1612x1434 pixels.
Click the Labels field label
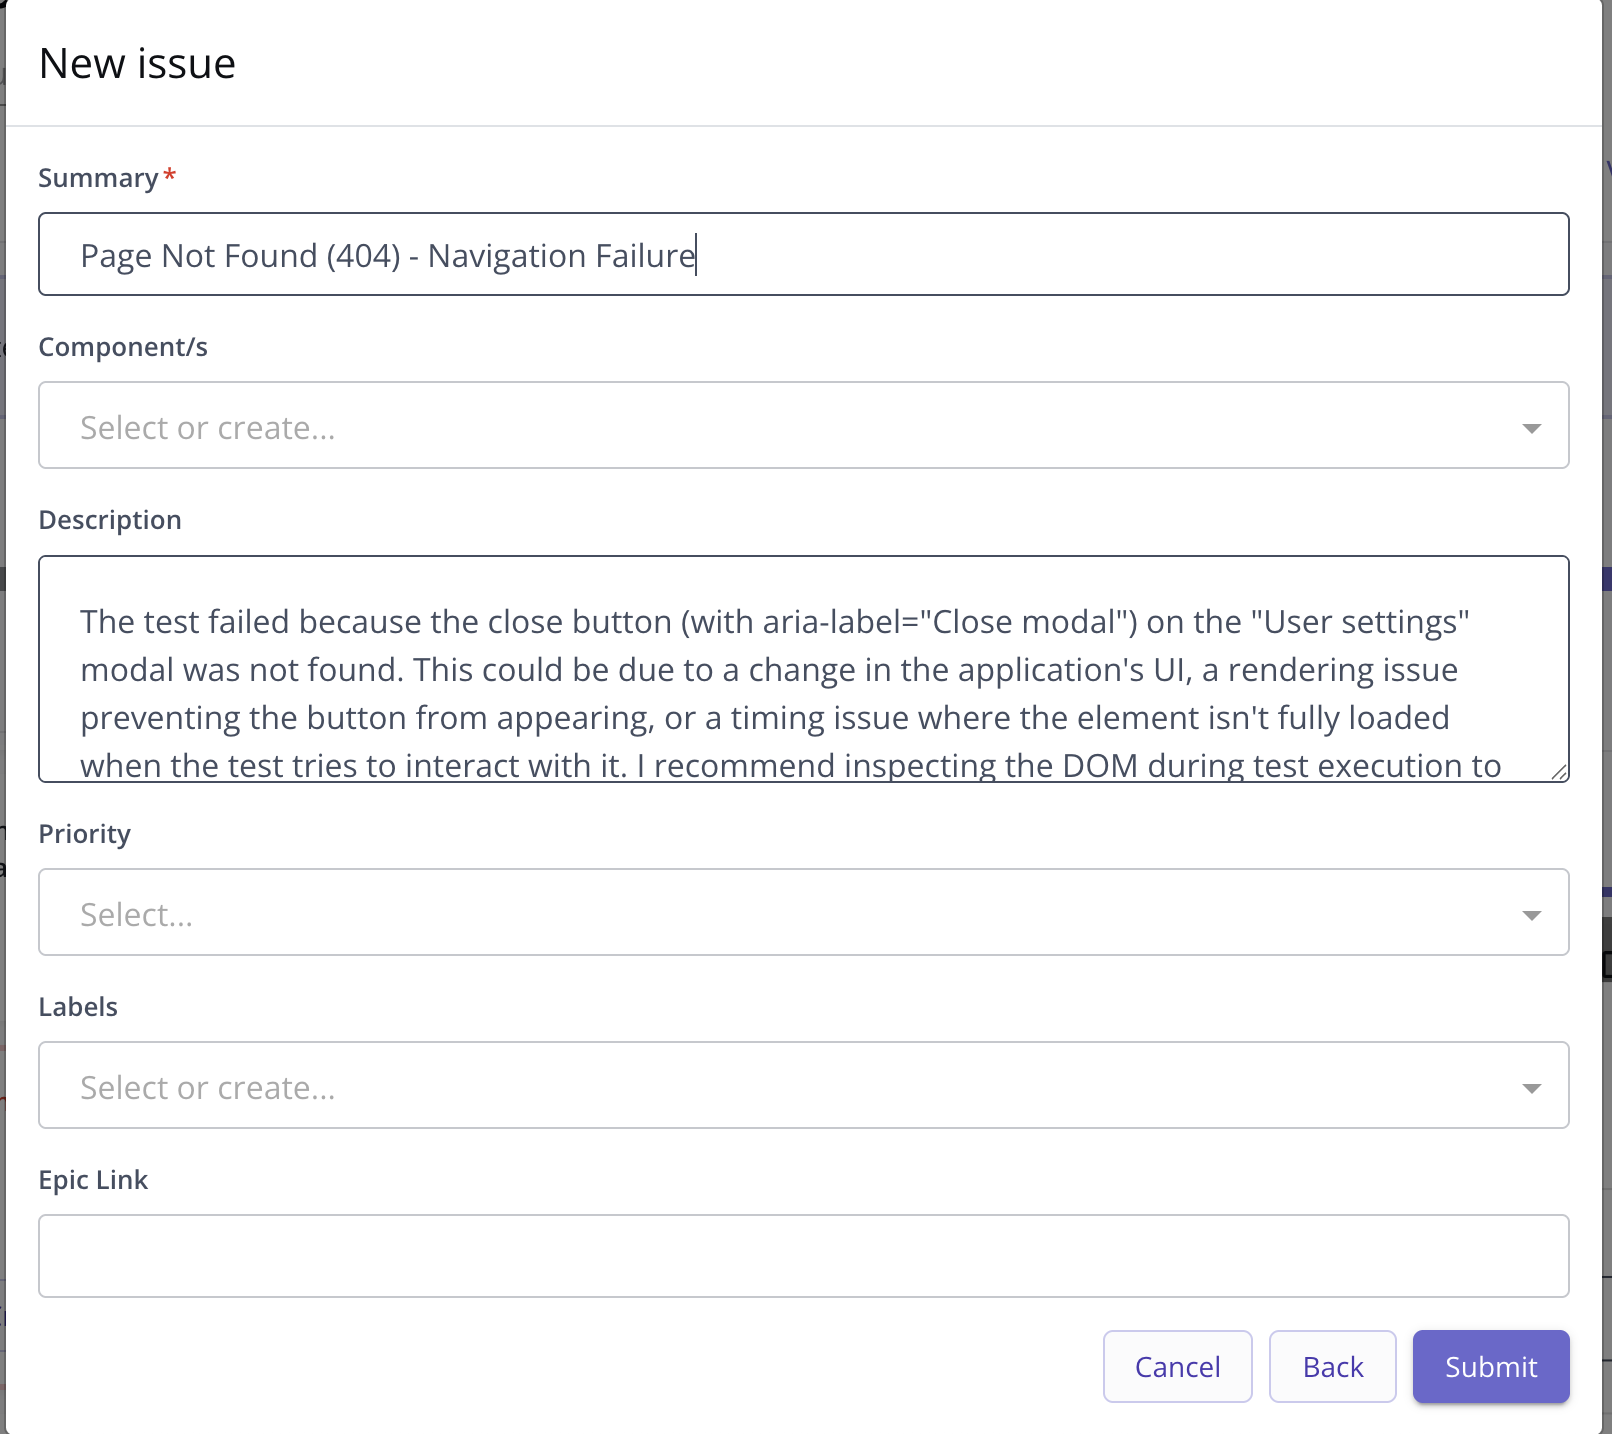pos(78,1007)
